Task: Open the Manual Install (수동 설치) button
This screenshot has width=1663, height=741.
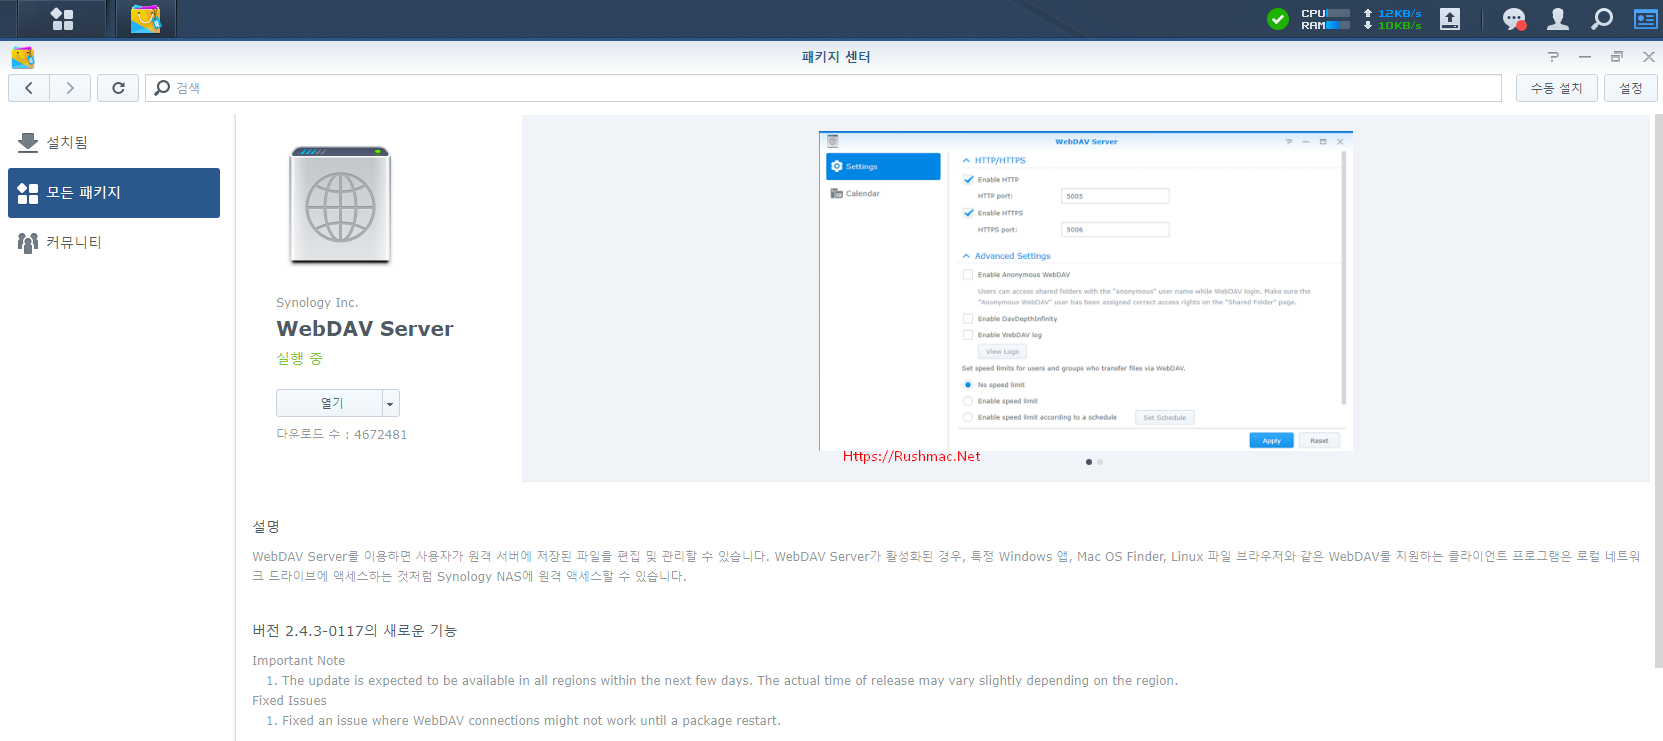Action: coord(1556,88)
